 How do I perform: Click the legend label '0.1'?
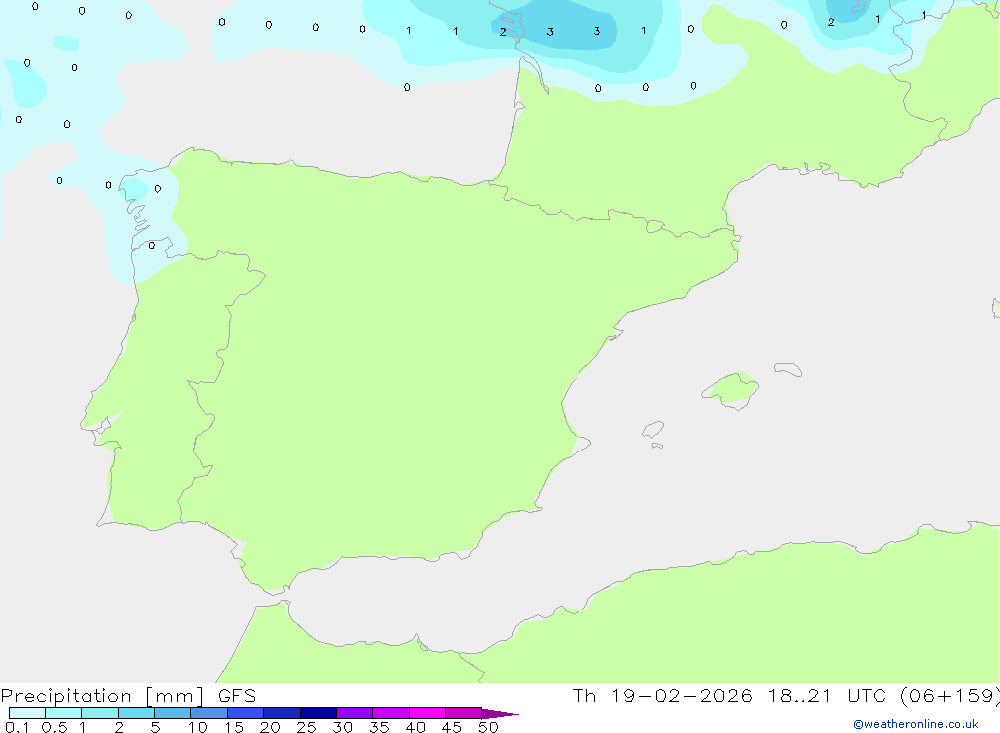(17, 727)
